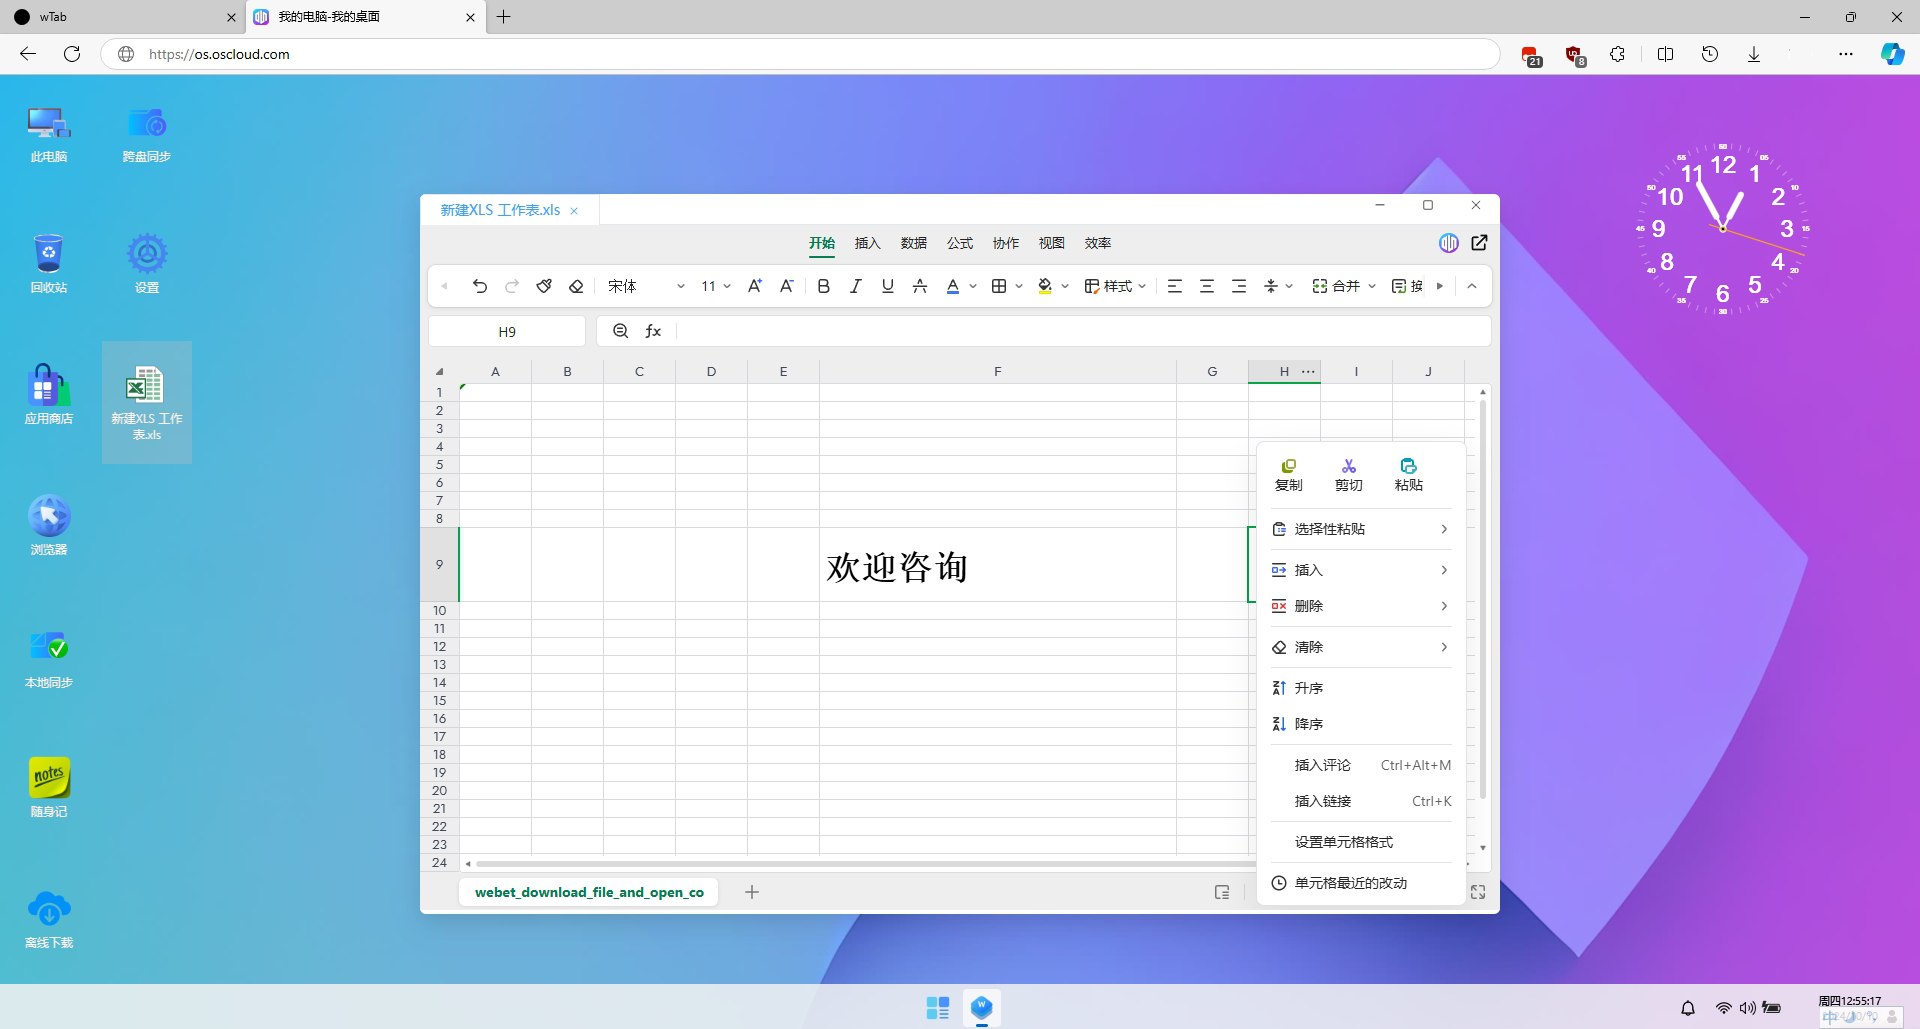Click the vertical alignment icon
Viewport: 1920px width, 1029px height.
[x=1271, y=286]
